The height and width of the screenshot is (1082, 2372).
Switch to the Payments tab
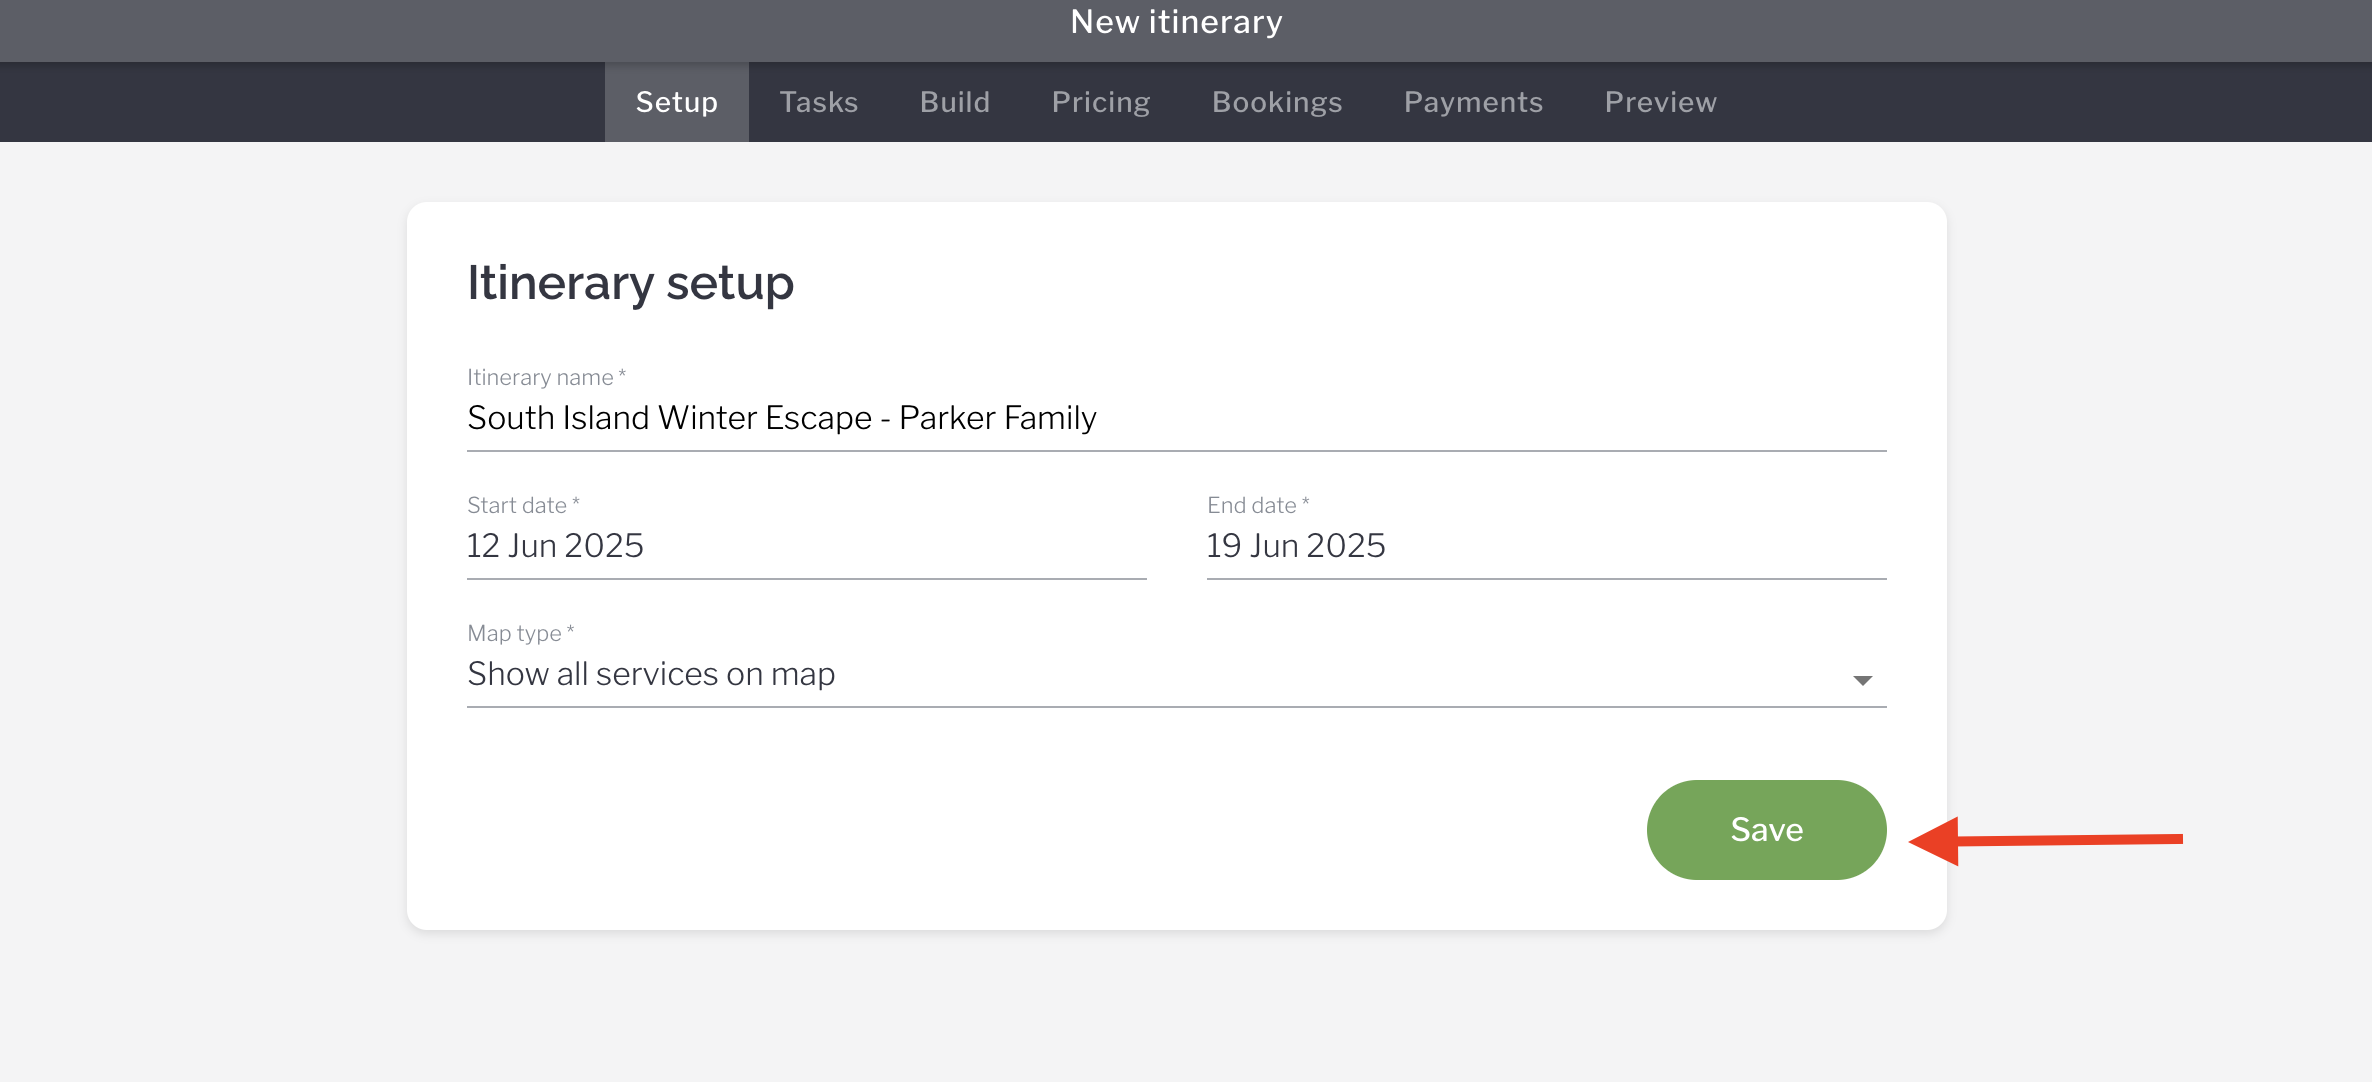[1472, 102]
